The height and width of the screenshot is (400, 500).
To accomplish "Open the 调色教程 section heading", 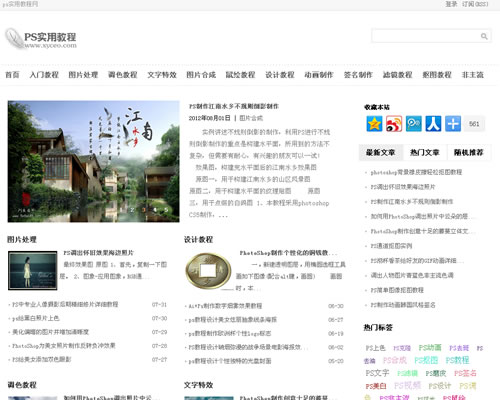I will pos(22,385).
